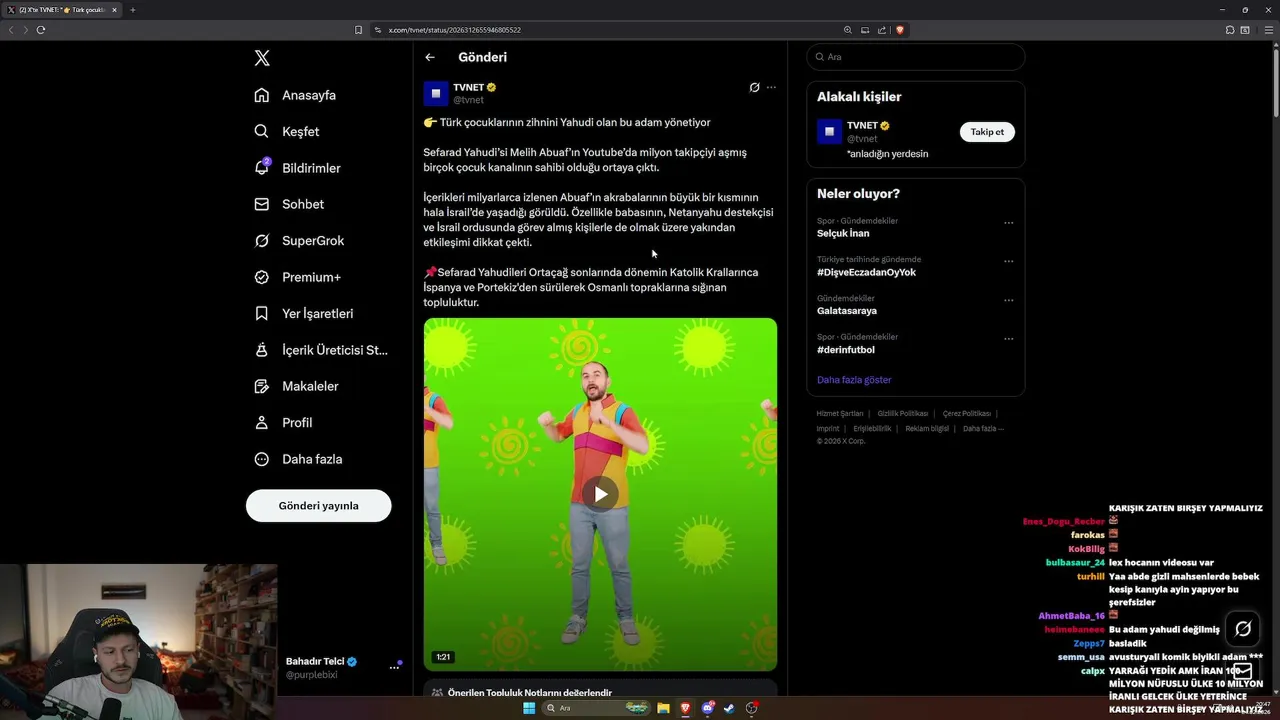Open File Explorer from taskbar
The width and height of the screenshot is (1280, 720).
click(663, 708)
